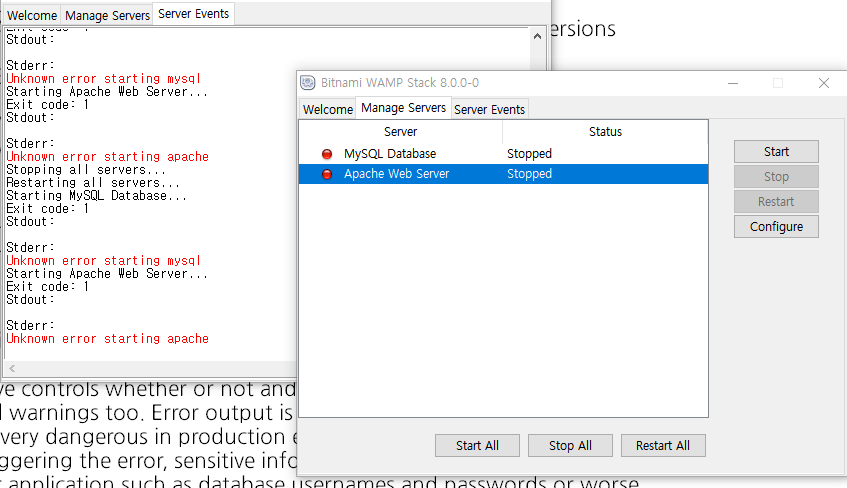Click the Status column header

pyautogui.click(x=605, y=132)
